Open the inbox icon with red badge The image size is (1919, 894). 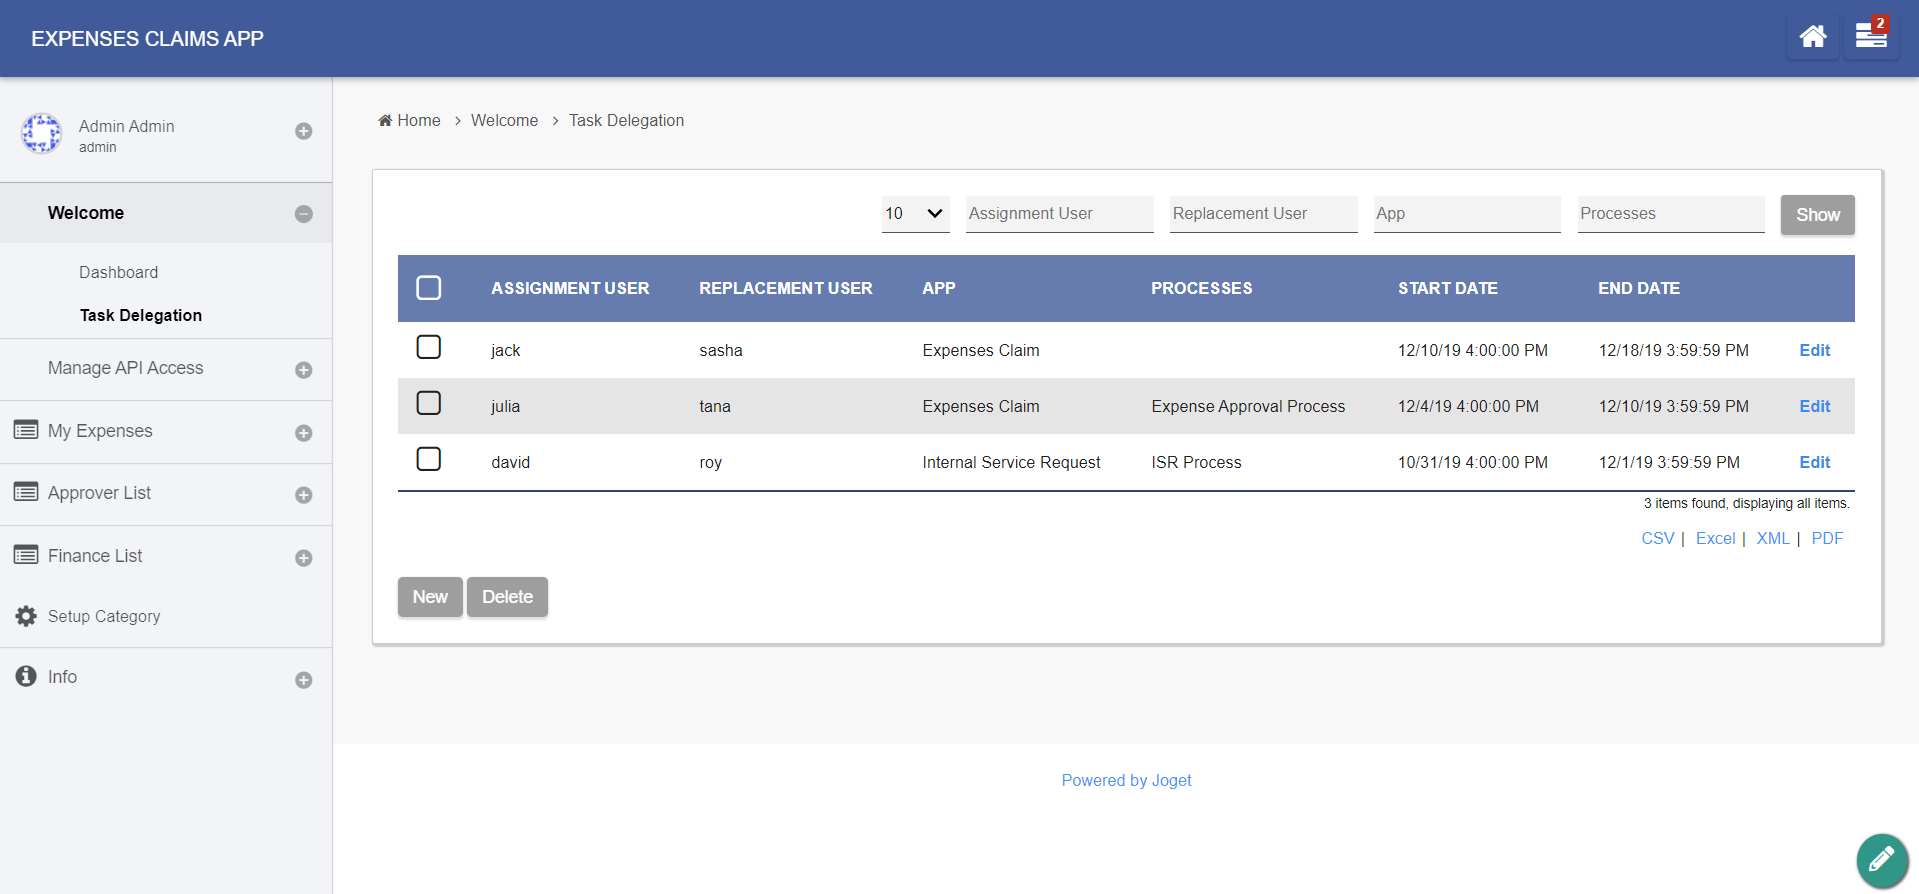[1870, 37]
